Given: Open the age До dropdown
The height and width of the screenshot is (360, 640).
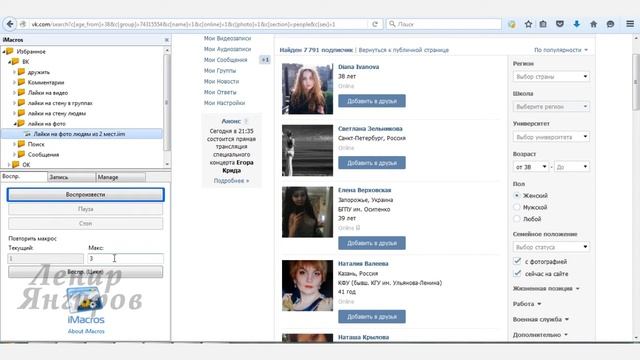Looking at the screenshot, I should point(572,167).
